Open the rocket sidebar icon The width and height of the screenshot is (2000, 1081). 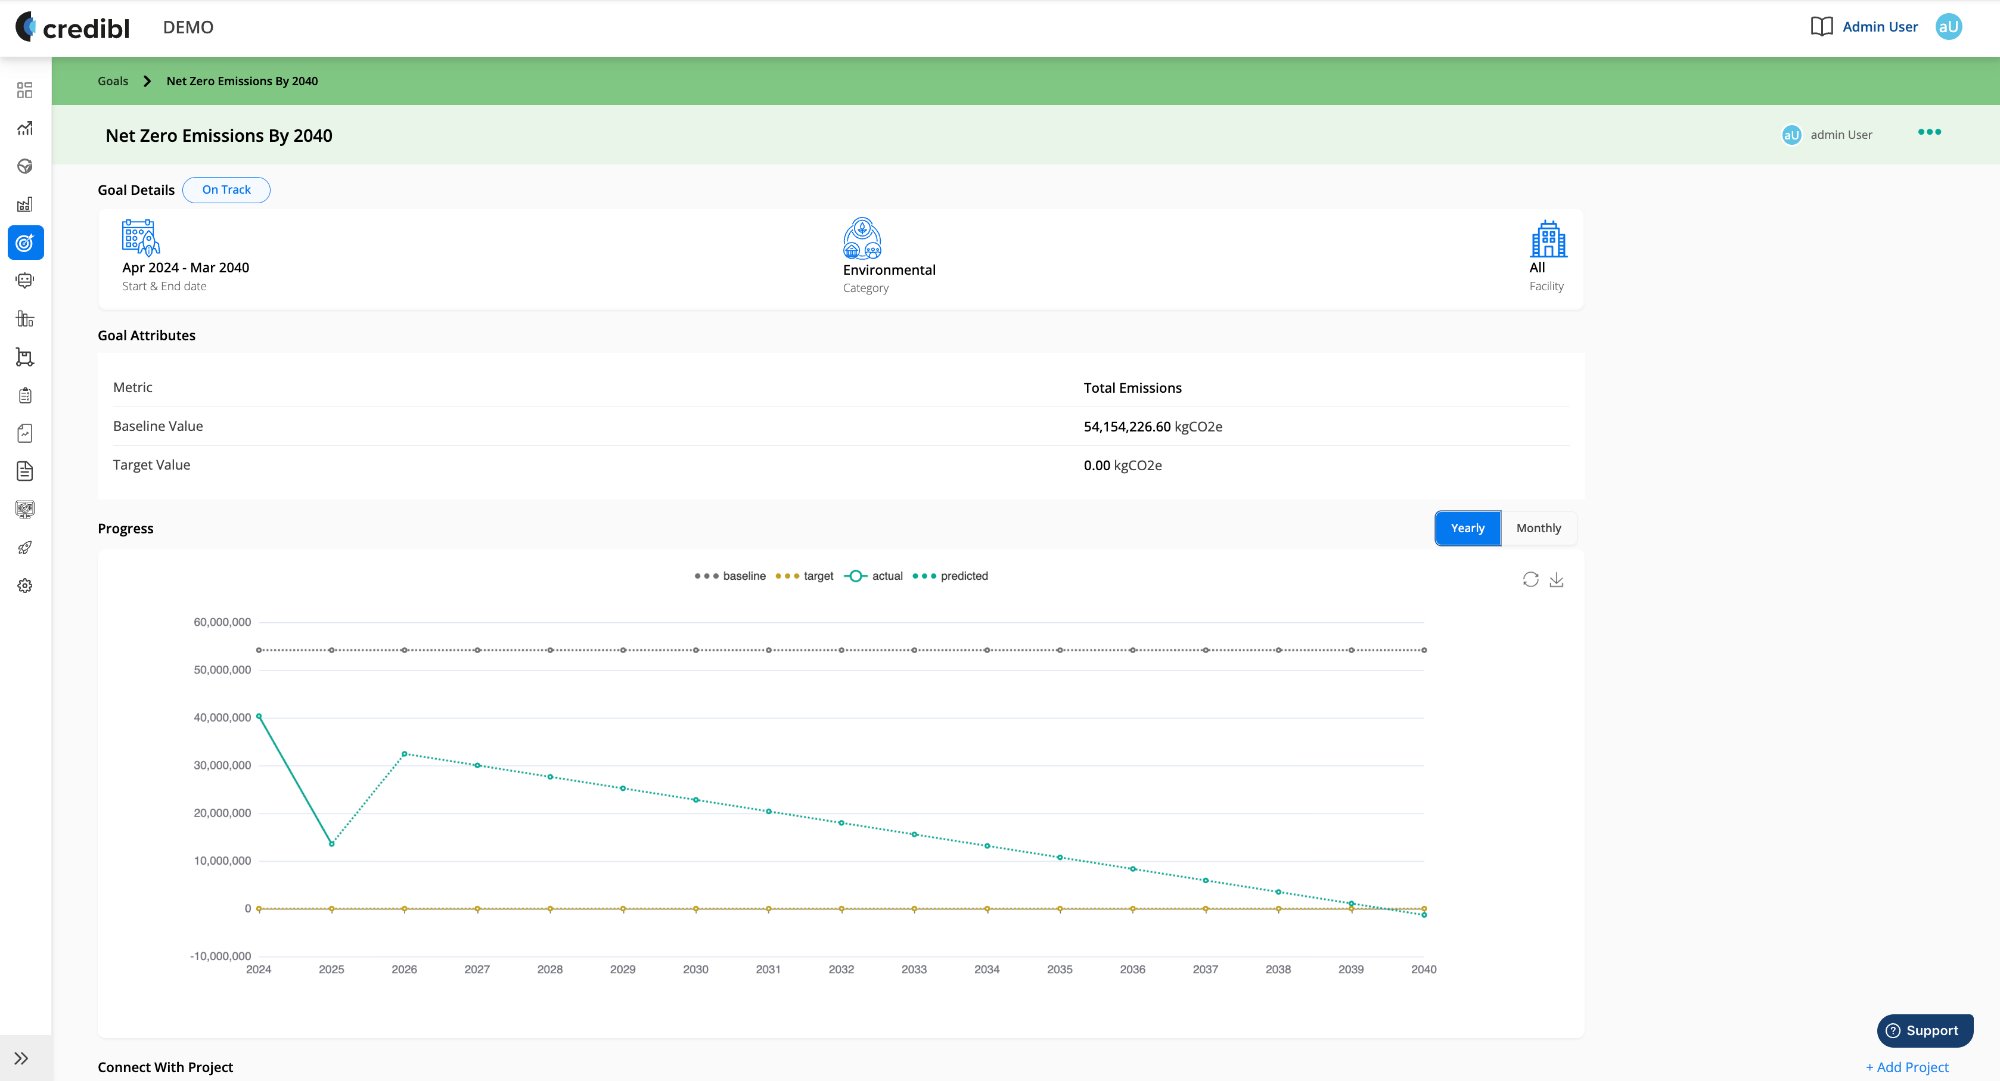[x=25, y=547]
